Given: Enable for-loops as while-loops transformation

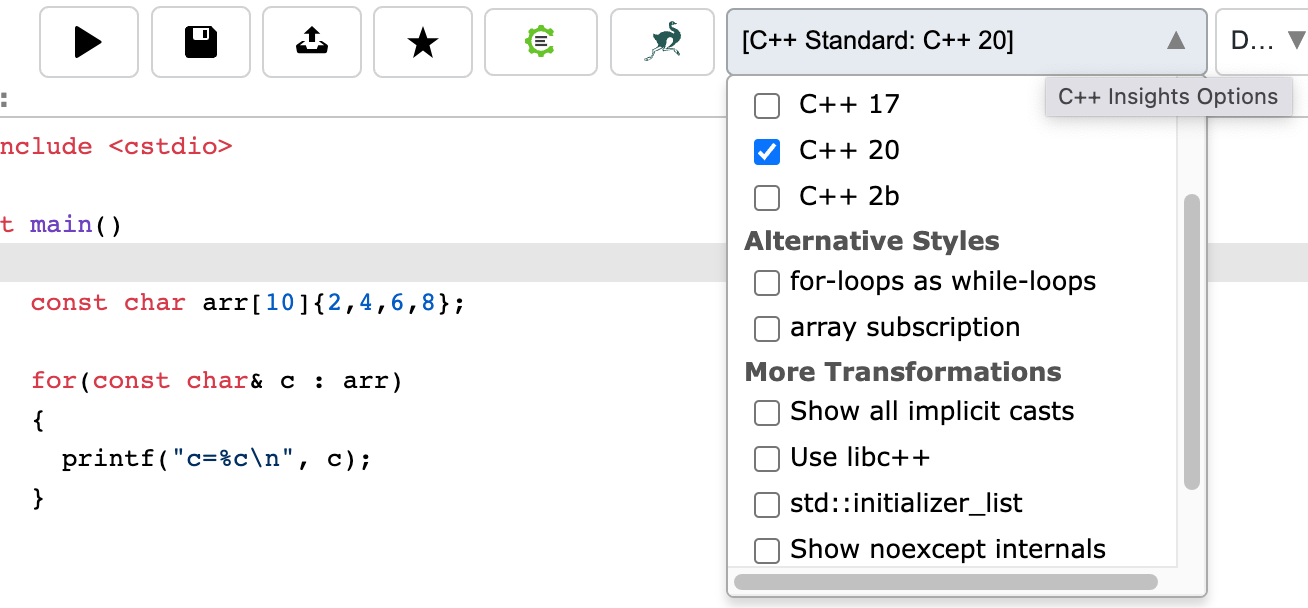Looking at the screenshot, I should [767, 283].
